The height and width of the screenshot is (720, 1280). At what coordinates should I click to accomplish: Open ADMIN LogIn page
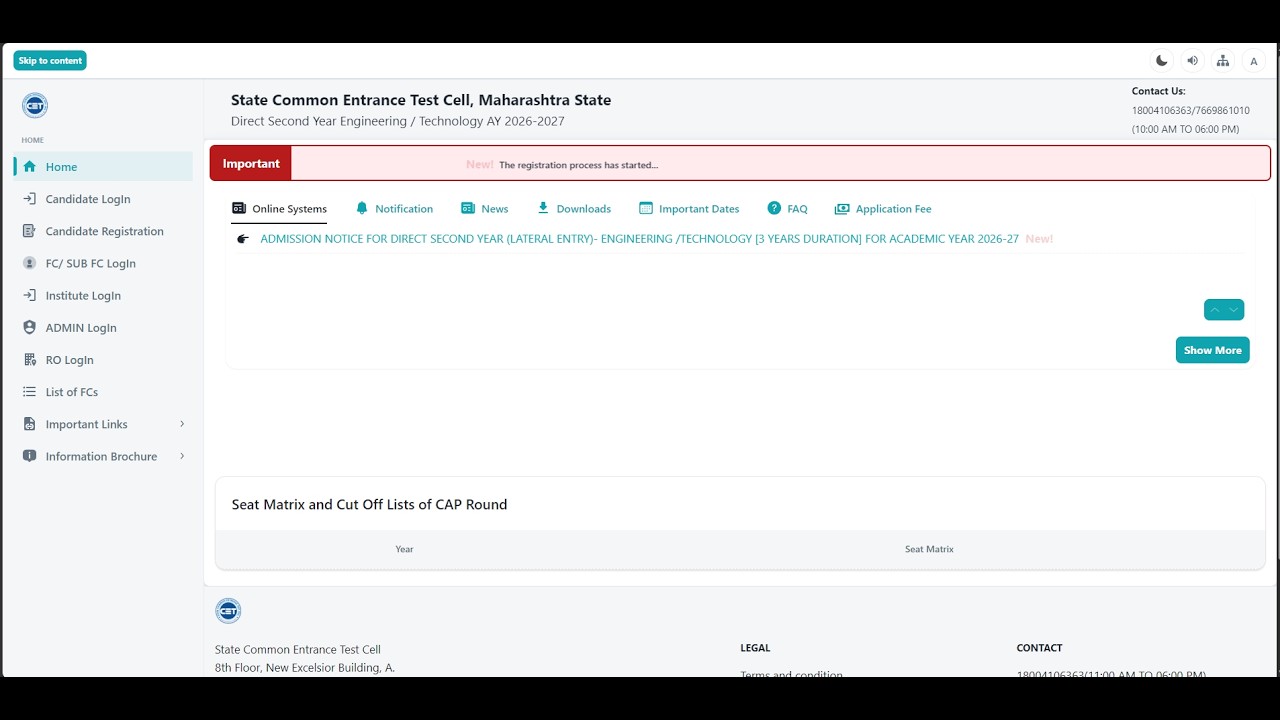104,327
